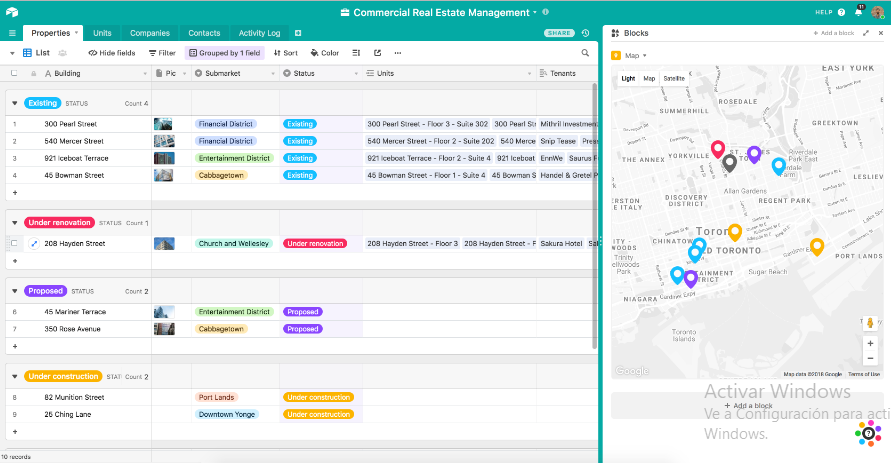Switch map to Light style
Image resolution: width=891 pixels, height=463 pixels.
tap(628, 78)
